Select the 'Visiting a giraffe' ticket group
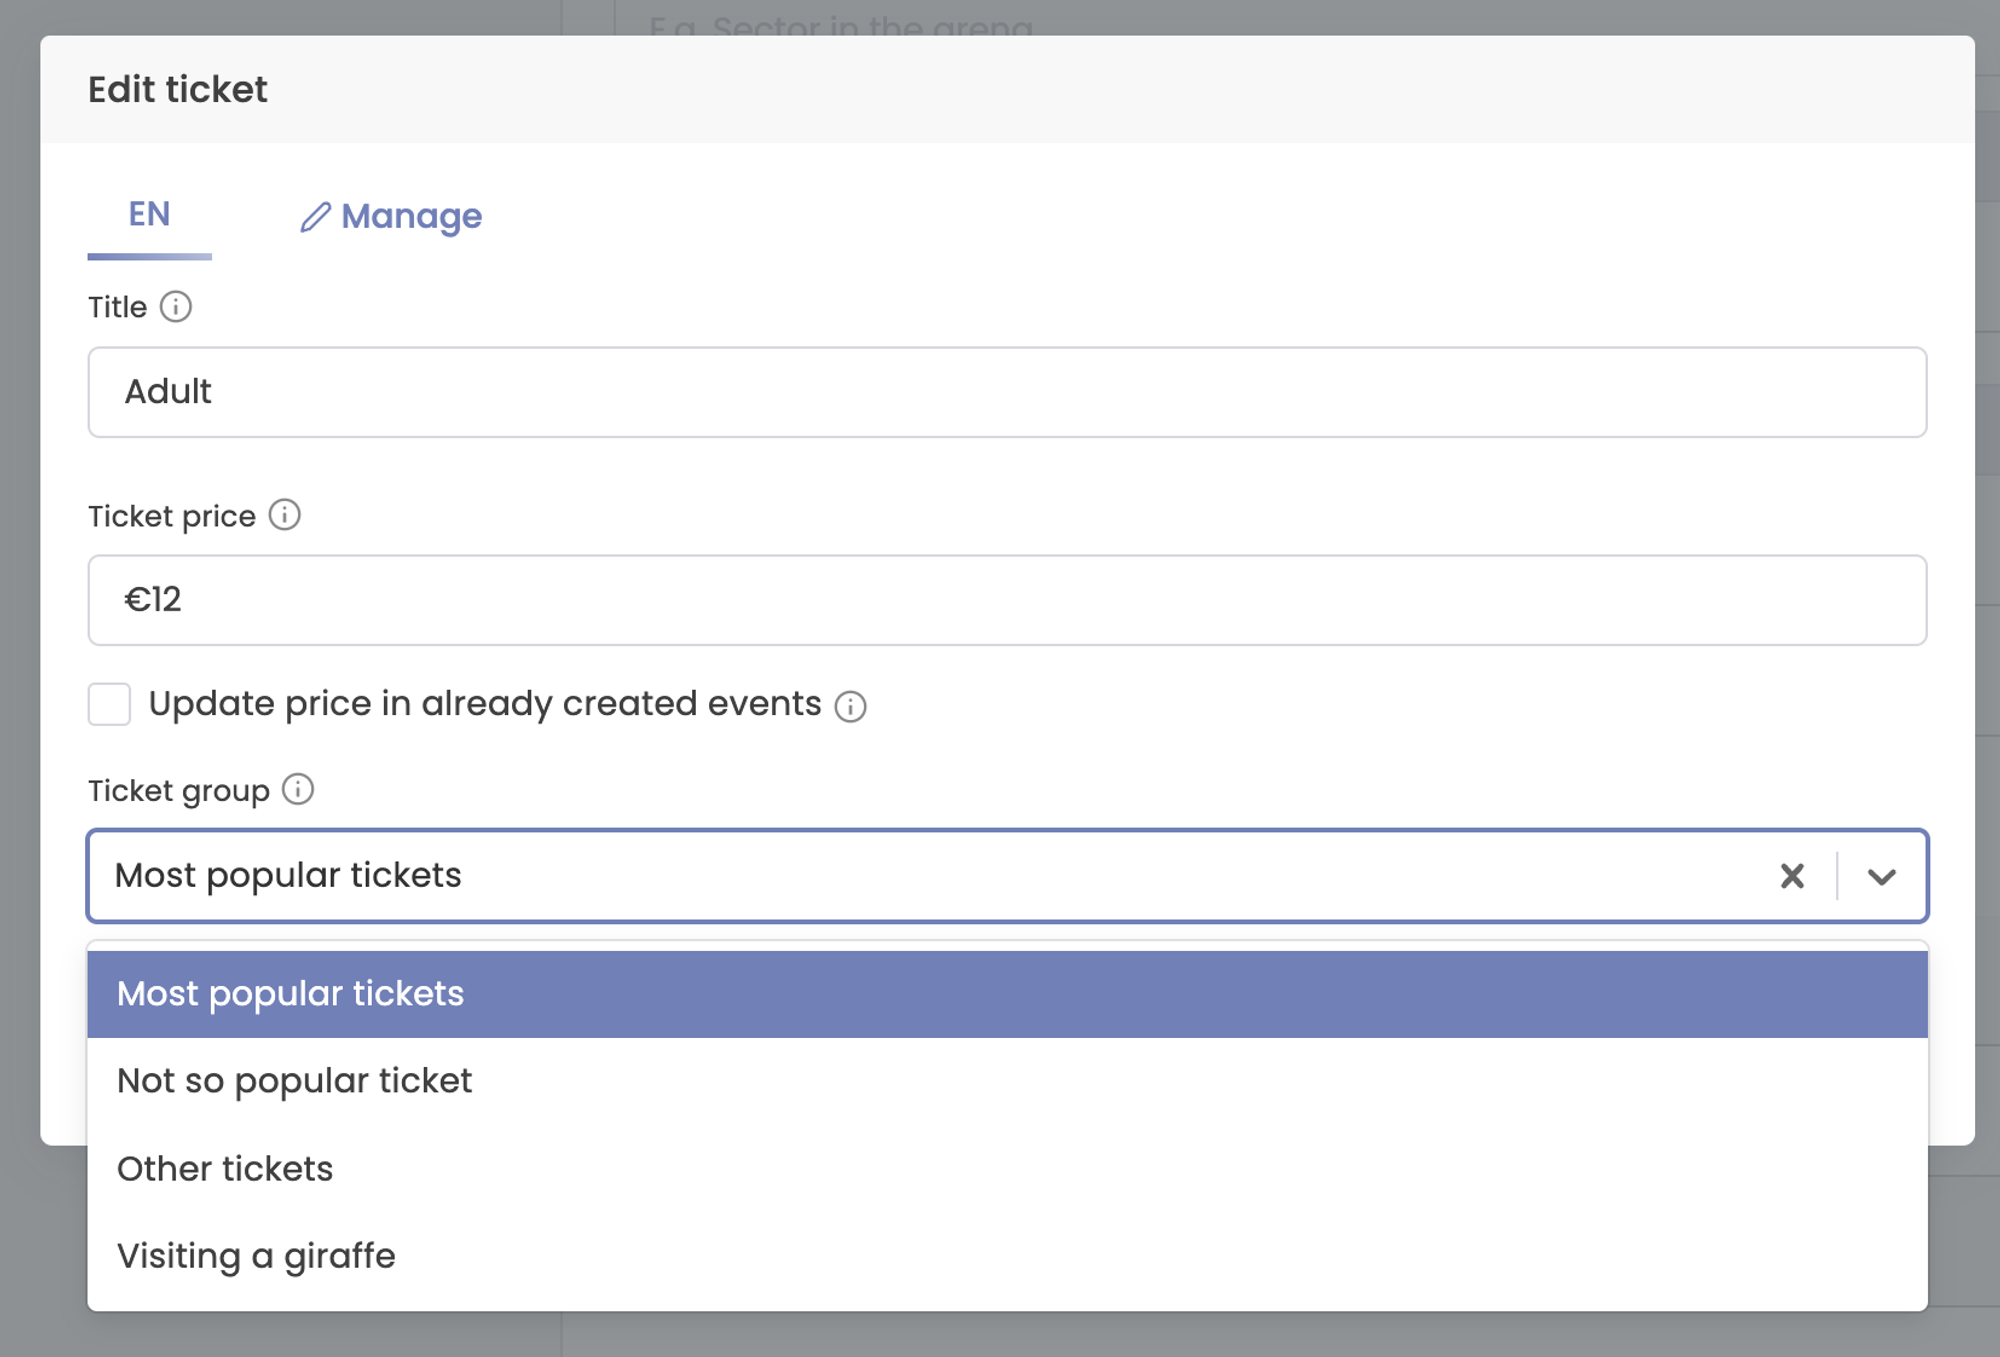Viewport: 2000px width, 1357px height. [256, 1256]
